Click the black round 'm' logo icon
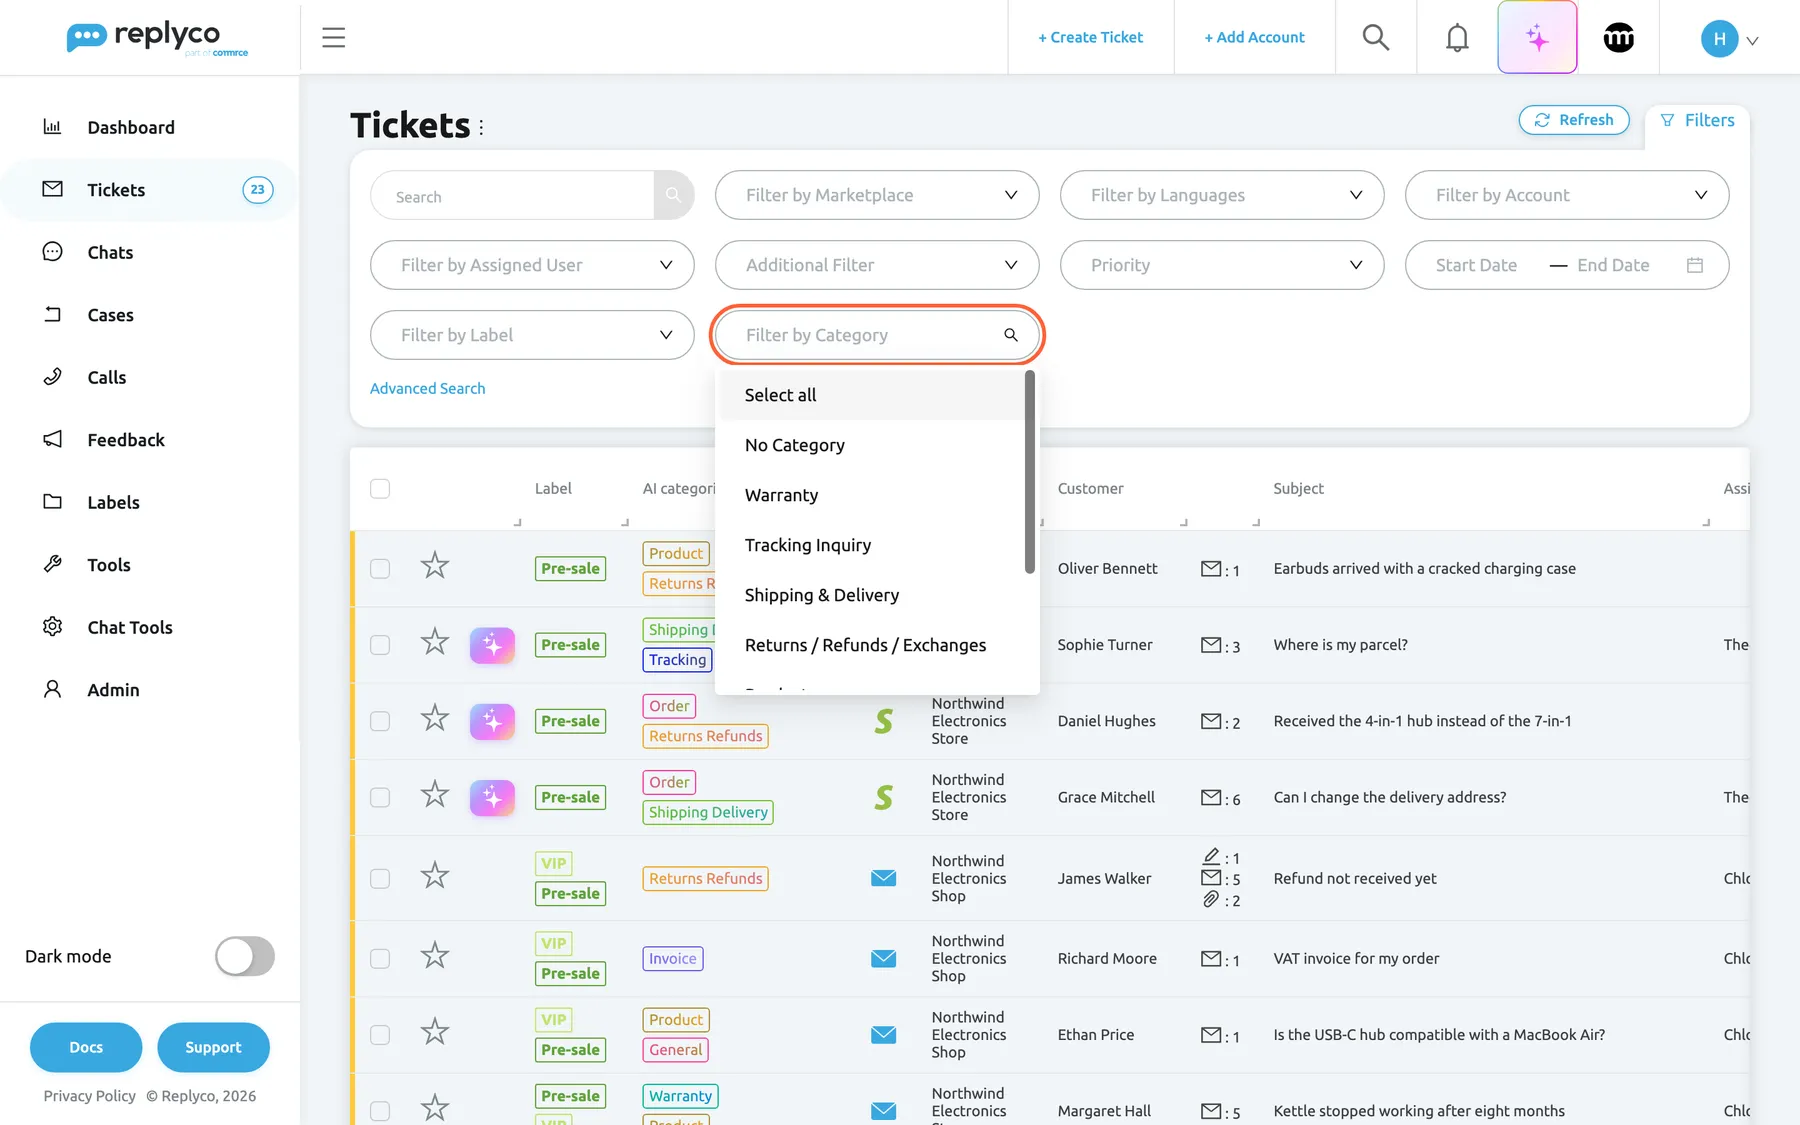The image size is (1800, 1125). (1618, 37)
